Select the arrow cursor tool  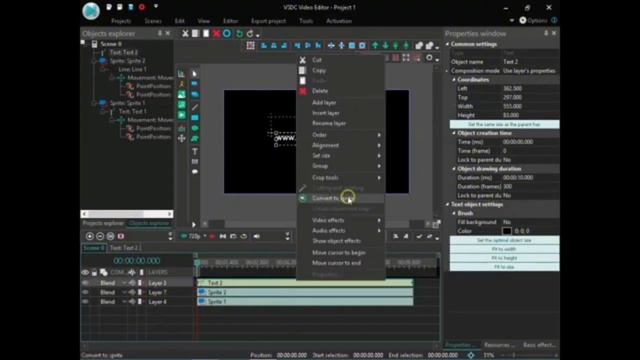[195, 73]
